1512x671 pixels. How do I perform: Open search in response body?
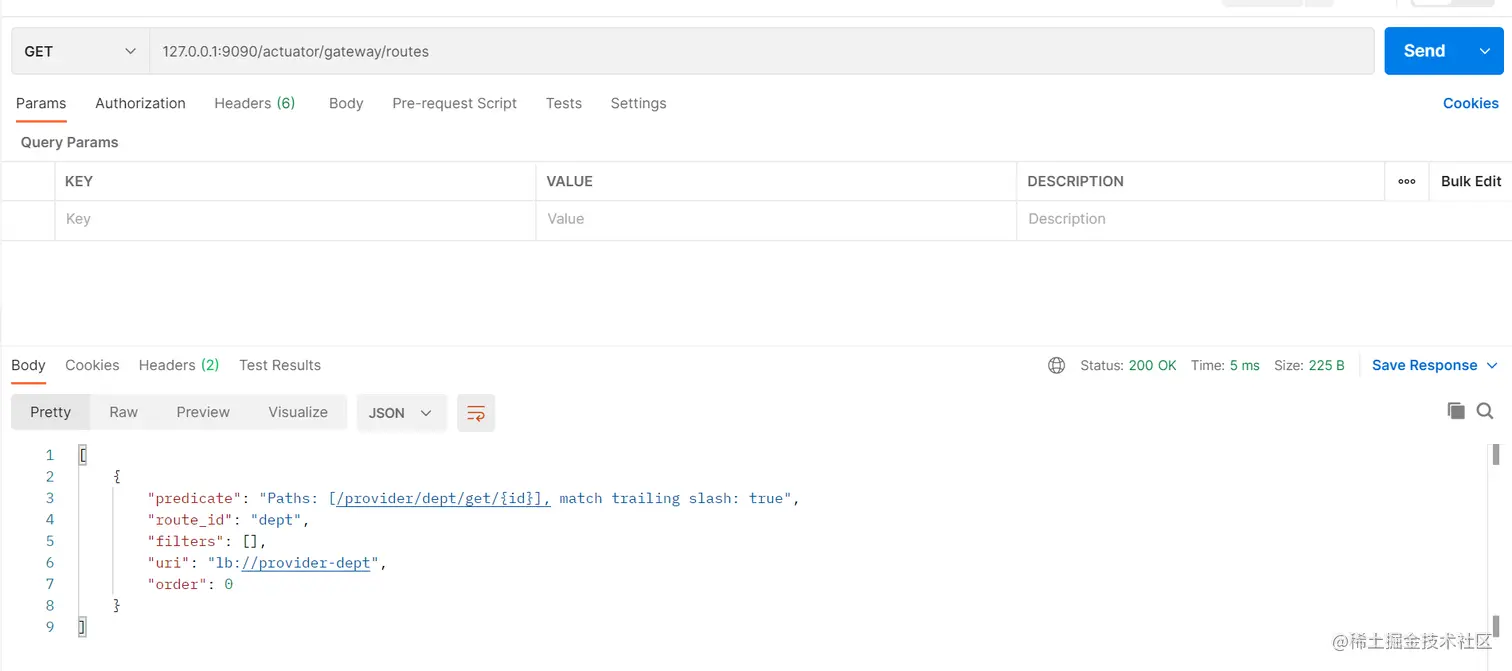[1485, 411]
